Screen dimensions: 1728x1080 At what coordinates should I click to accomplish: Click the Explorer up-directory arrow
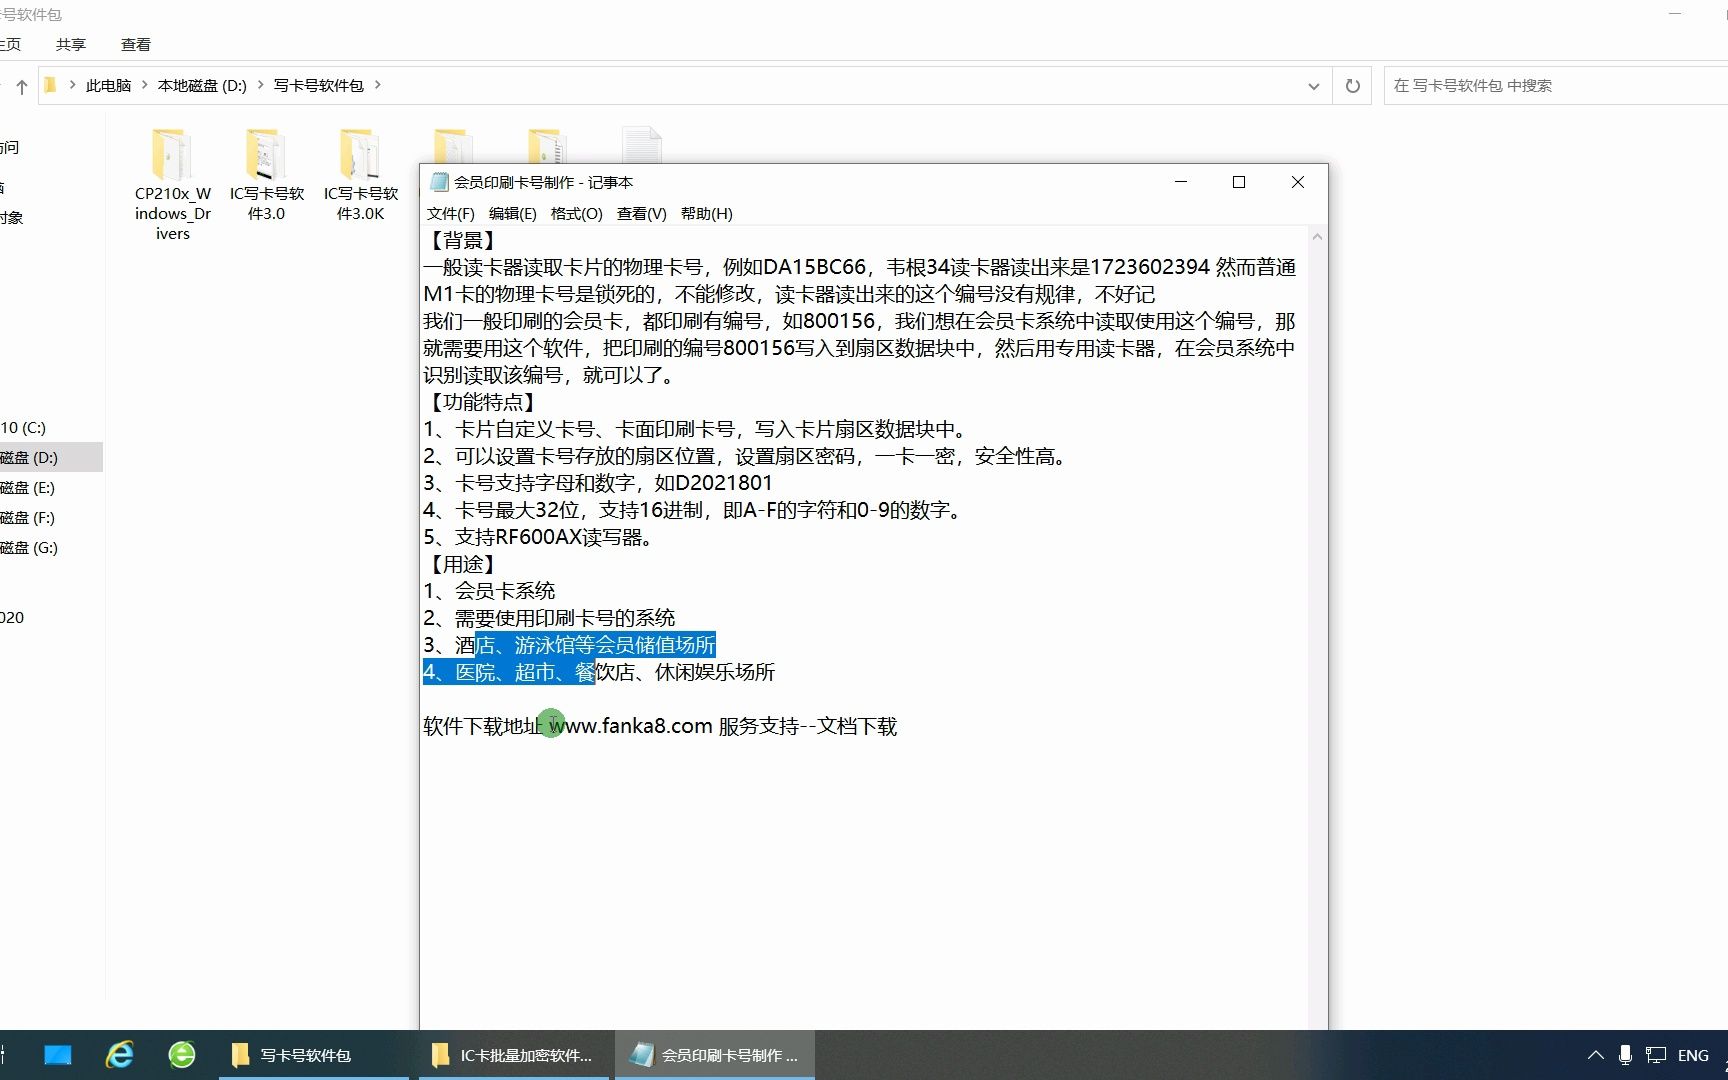pyautogui.click(x=21, y=86)
